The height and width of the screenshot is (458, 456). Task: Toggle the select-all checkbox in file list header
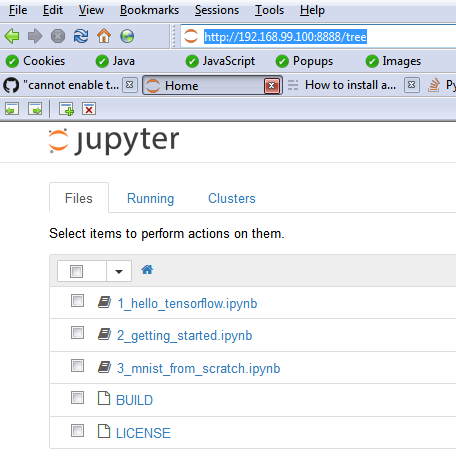76,271
